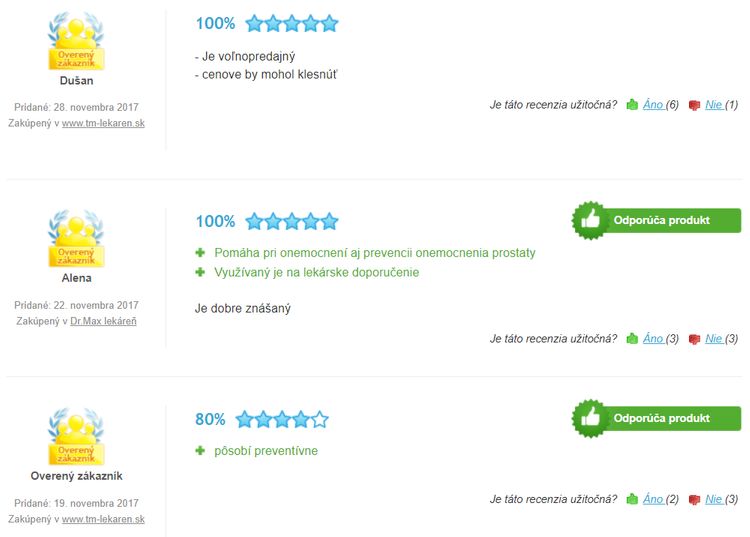Vote Nie on Alena's review
This screenshot has width=750, height=537.
[x=714, y=339]
